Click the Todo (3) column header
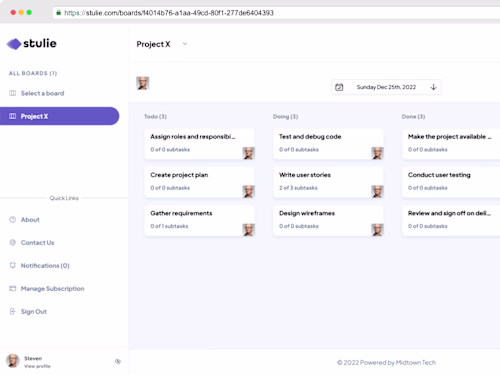Screen dimensions: 500x375 click(x=155, y=116)
